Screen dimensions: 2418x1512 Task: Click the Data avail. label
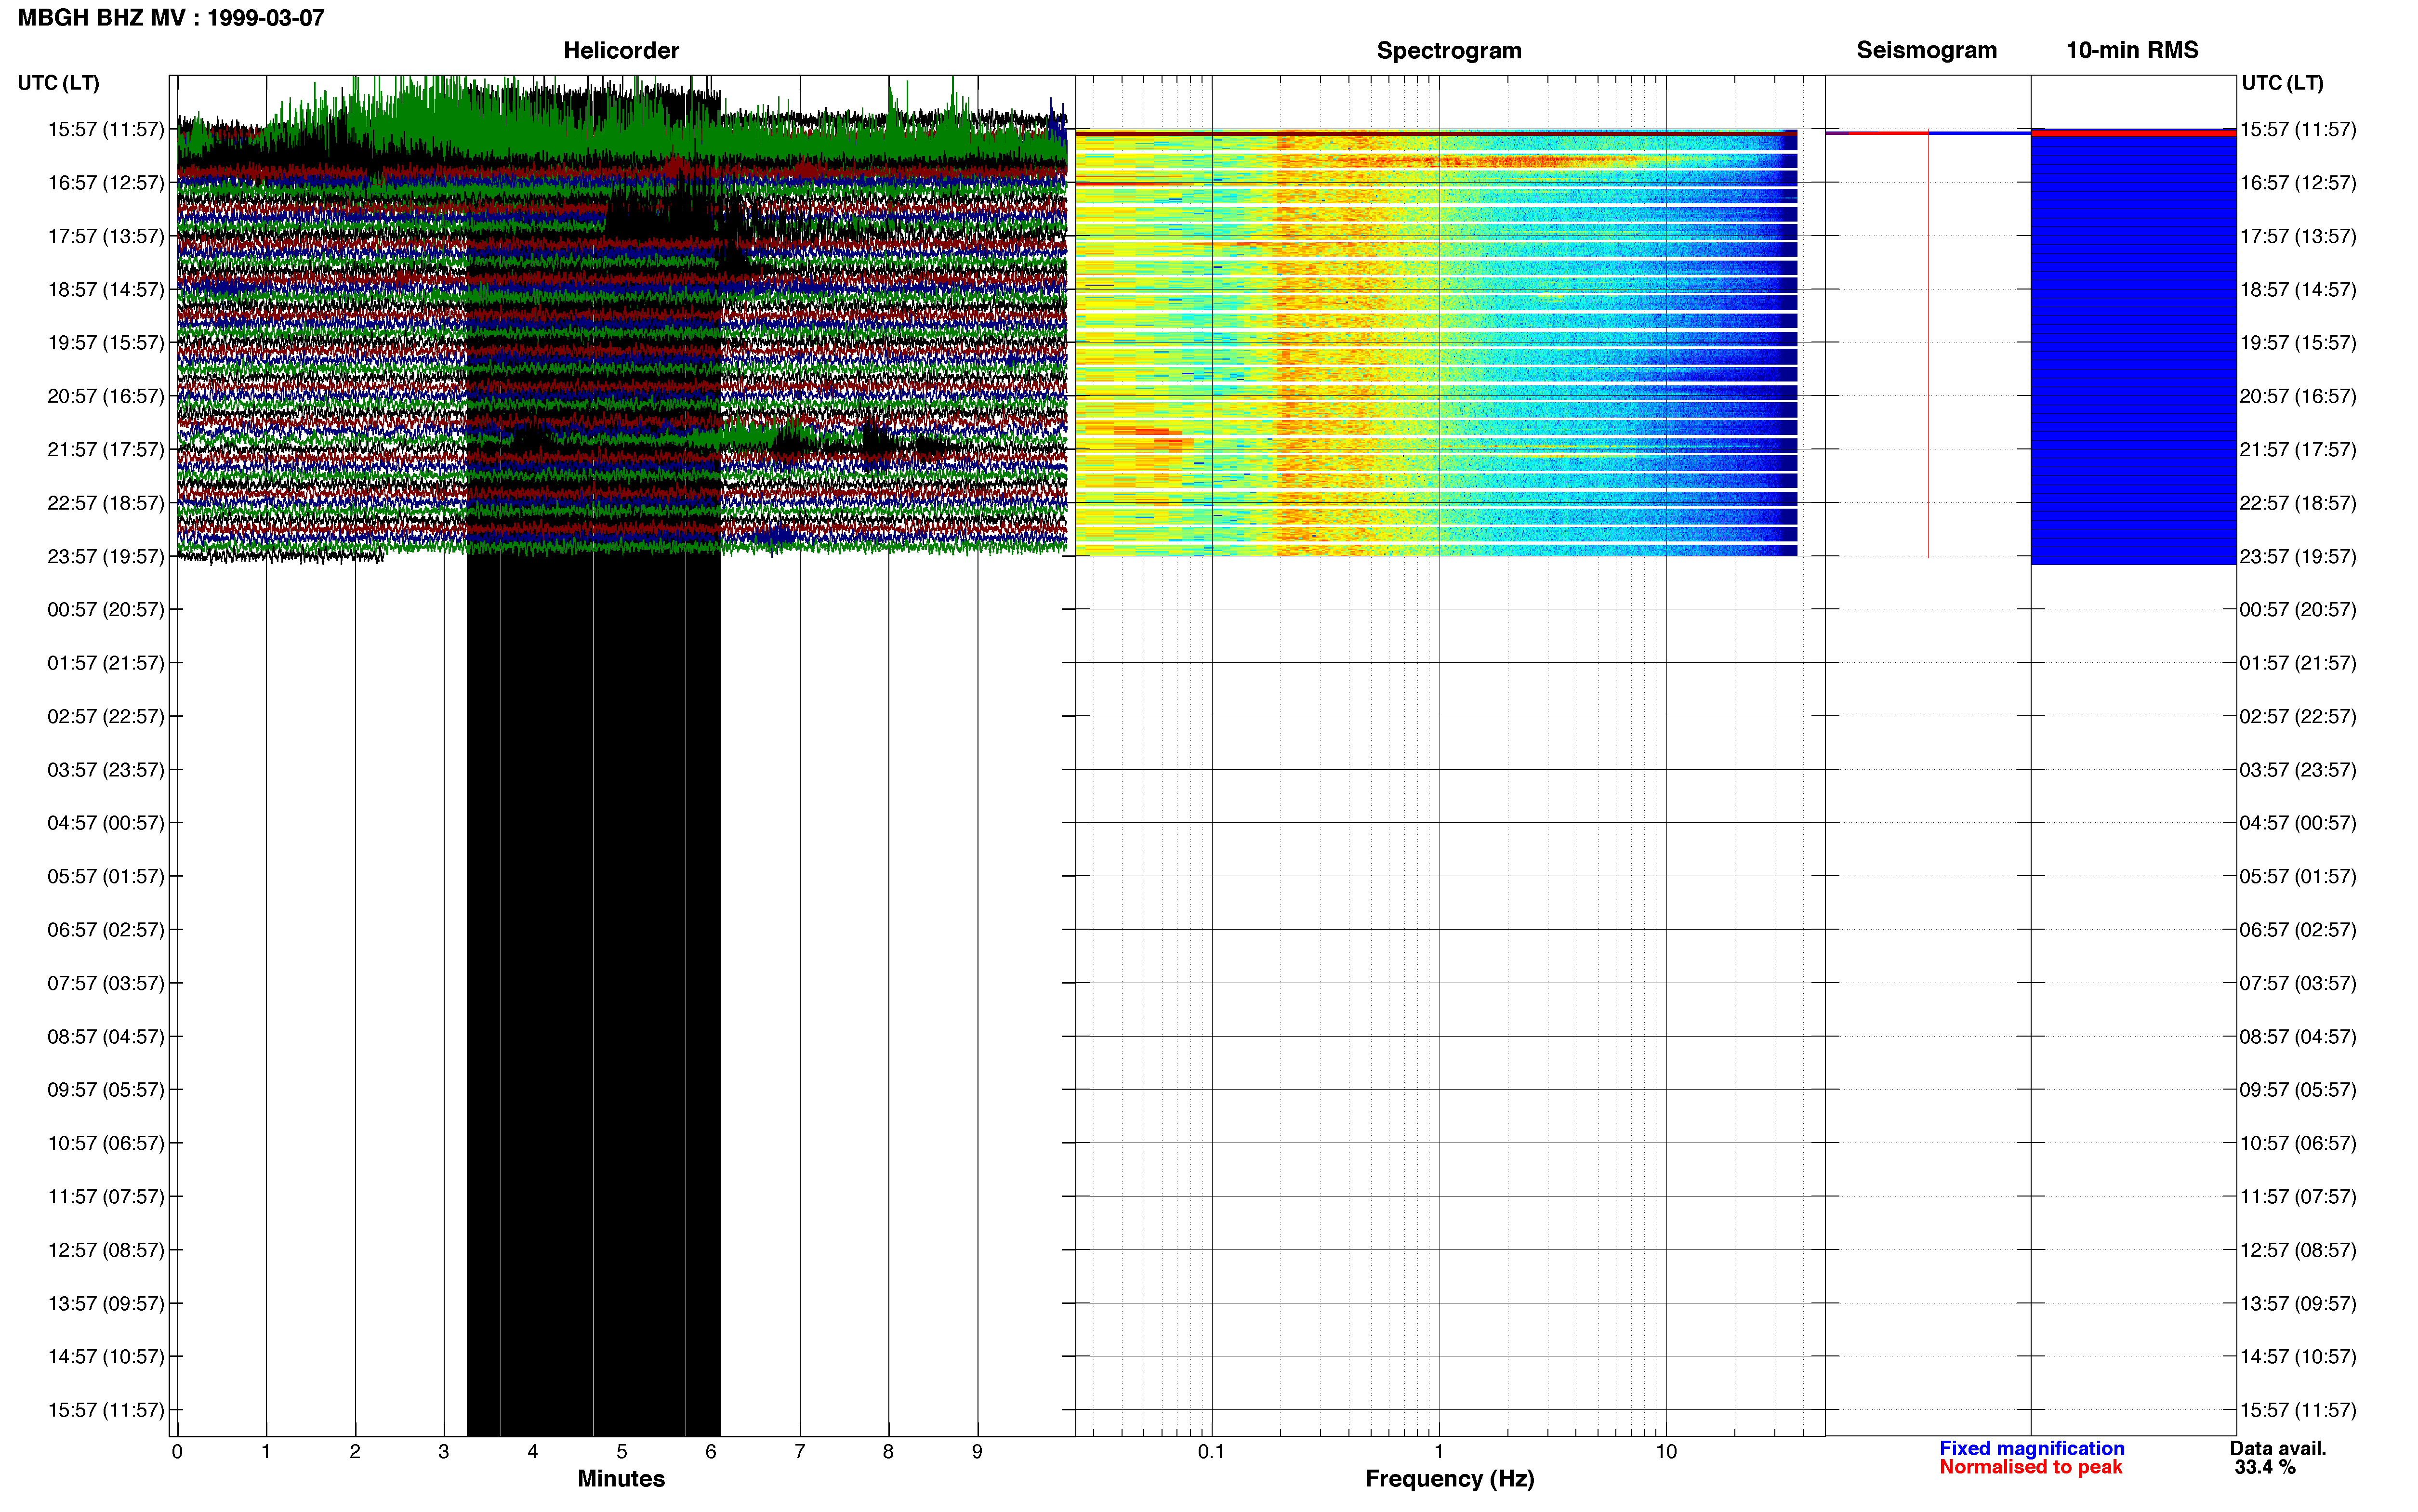coord(2278,1448)
